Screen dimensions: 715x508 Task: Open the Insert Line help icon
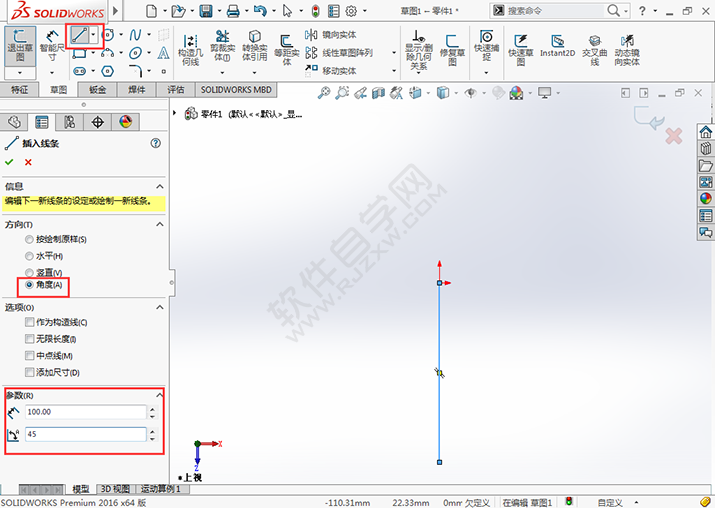click(155, 143)
